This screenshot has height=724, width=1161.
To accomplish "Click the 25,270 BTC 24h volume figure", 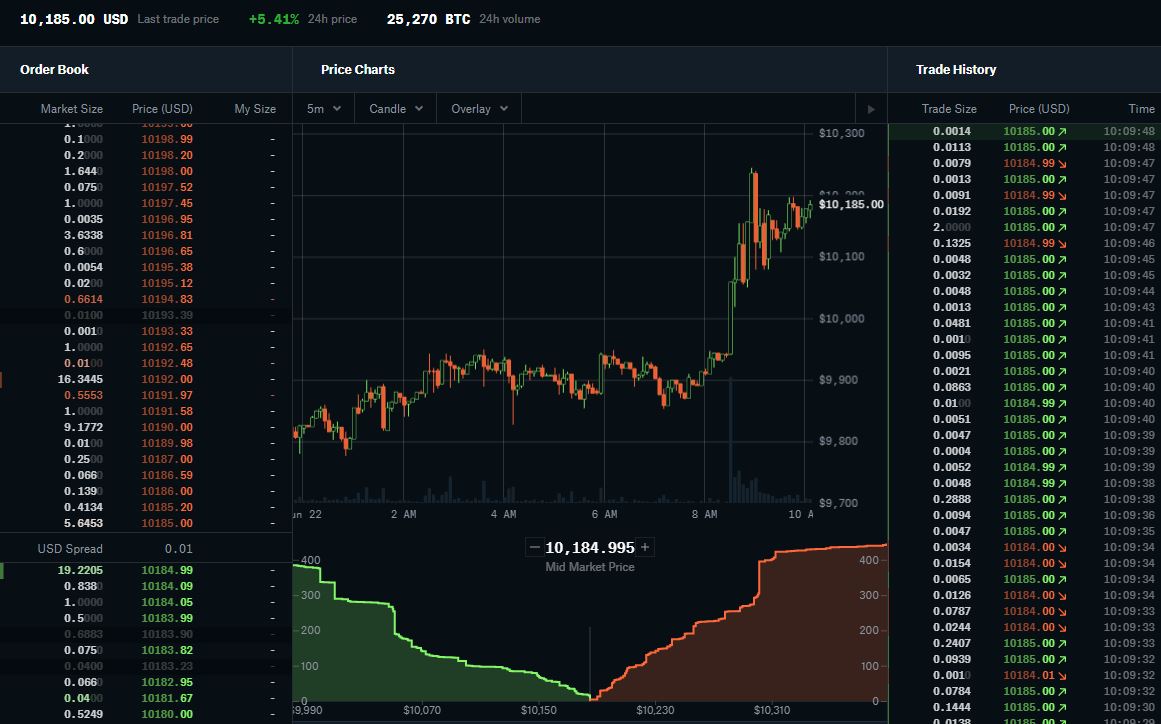I will tap(428, 19).
